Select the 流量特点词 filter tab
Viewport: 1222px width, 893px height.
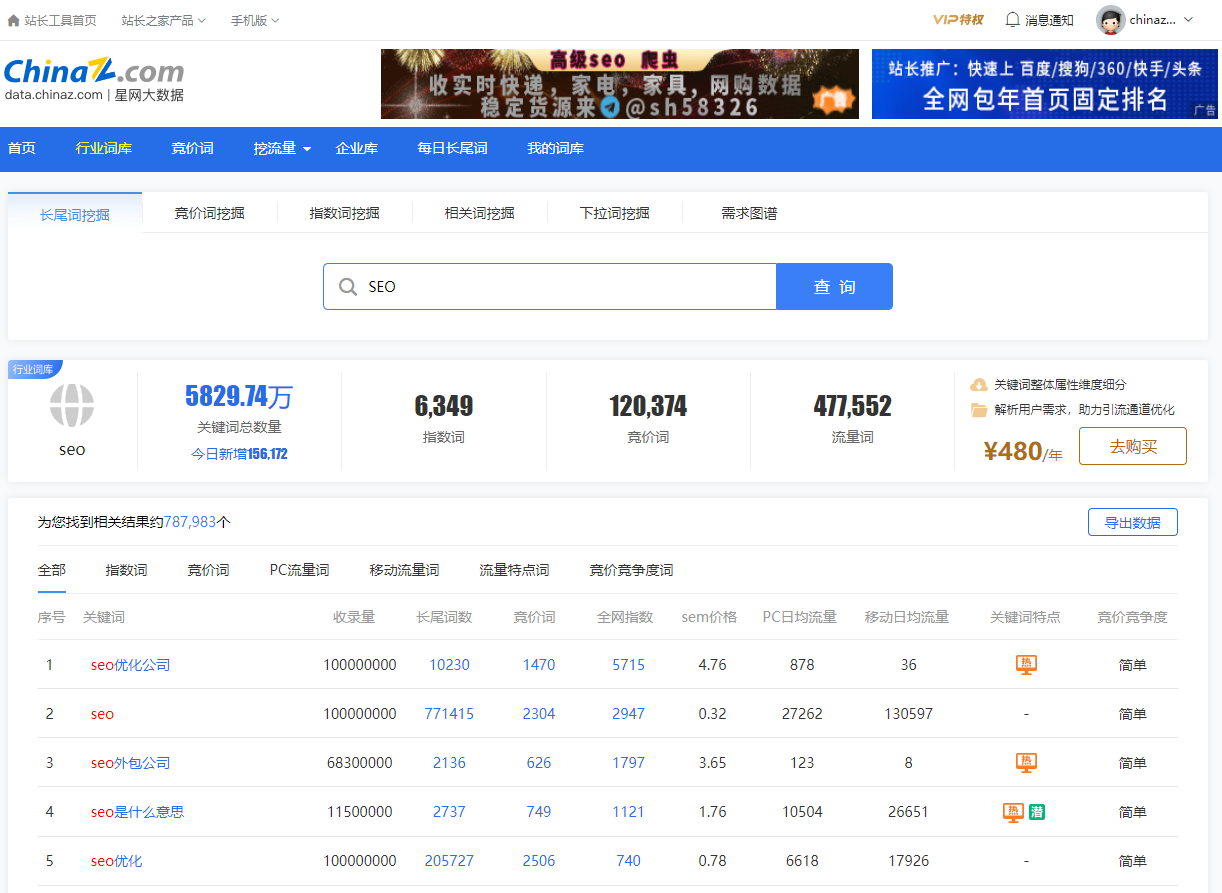(514, 570)
